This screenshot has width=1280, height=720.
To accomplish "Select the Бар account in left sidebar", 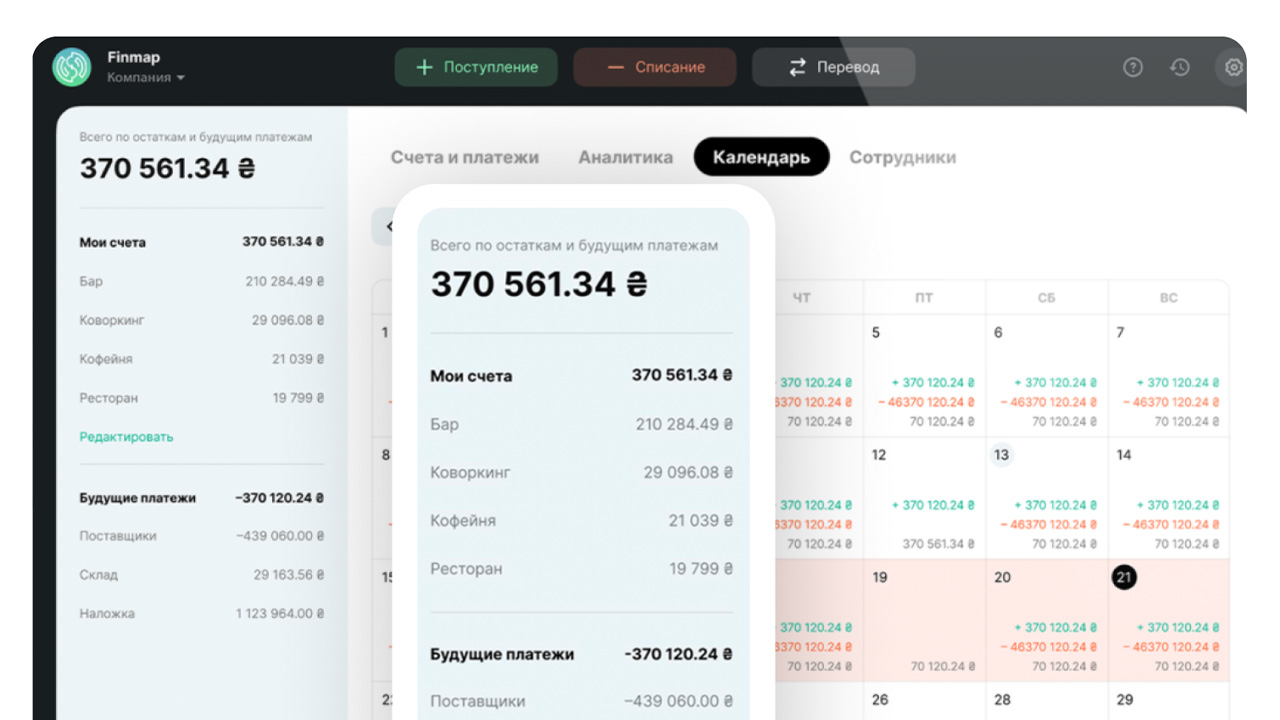I will (x=202, y=281).
